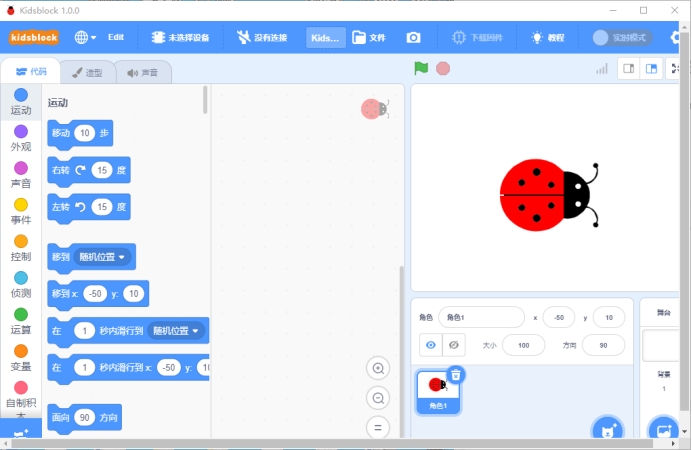
Task: Click the add backdrop button
Action: point(663,429)
